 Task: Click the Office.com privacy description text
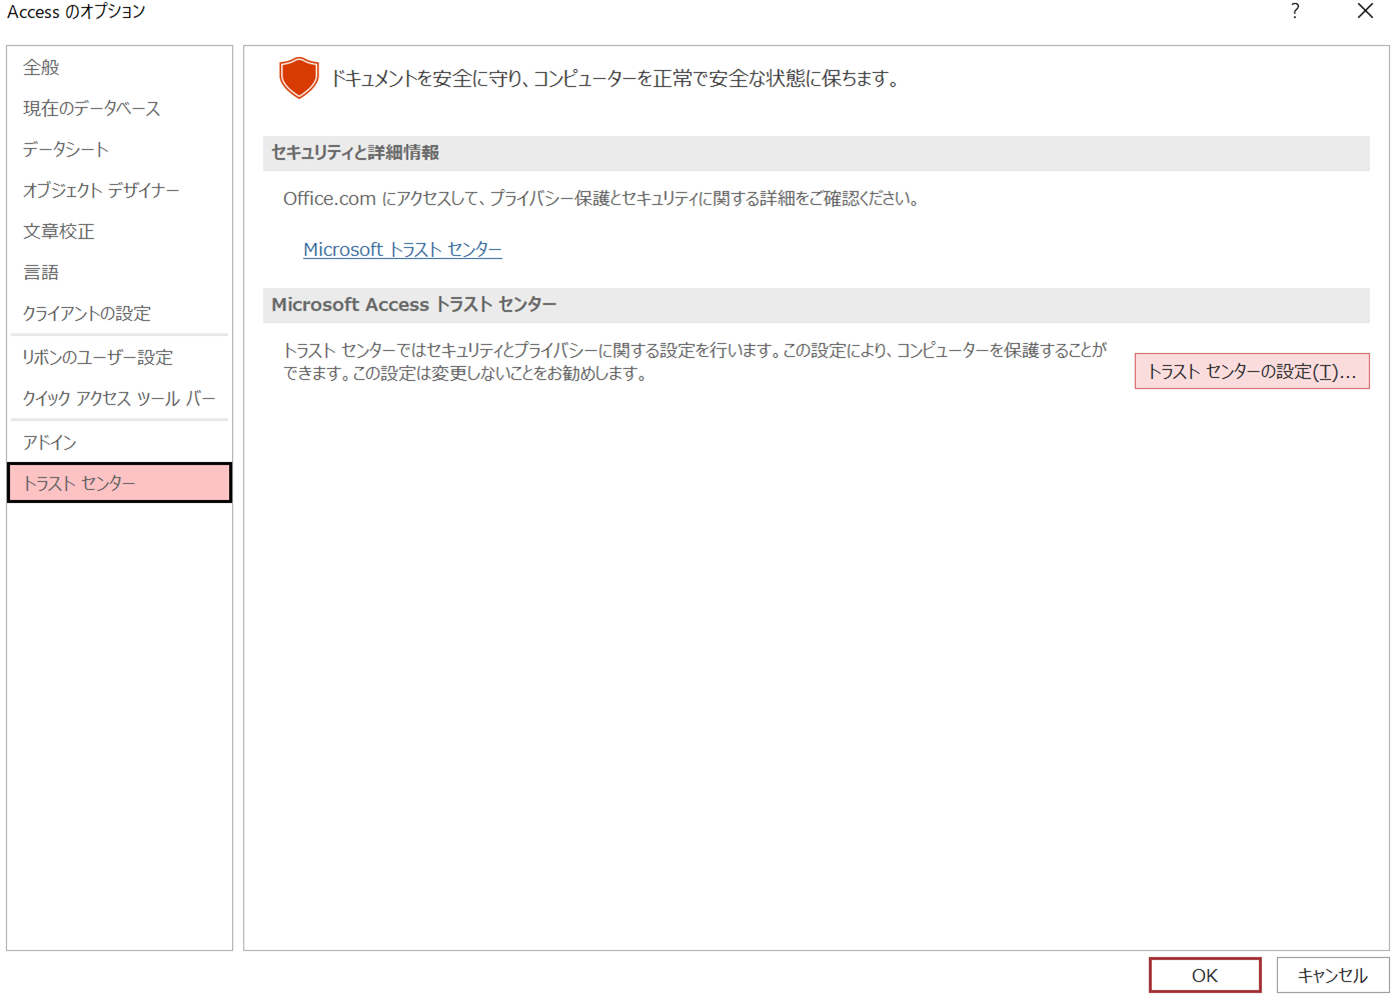point(601,198)
